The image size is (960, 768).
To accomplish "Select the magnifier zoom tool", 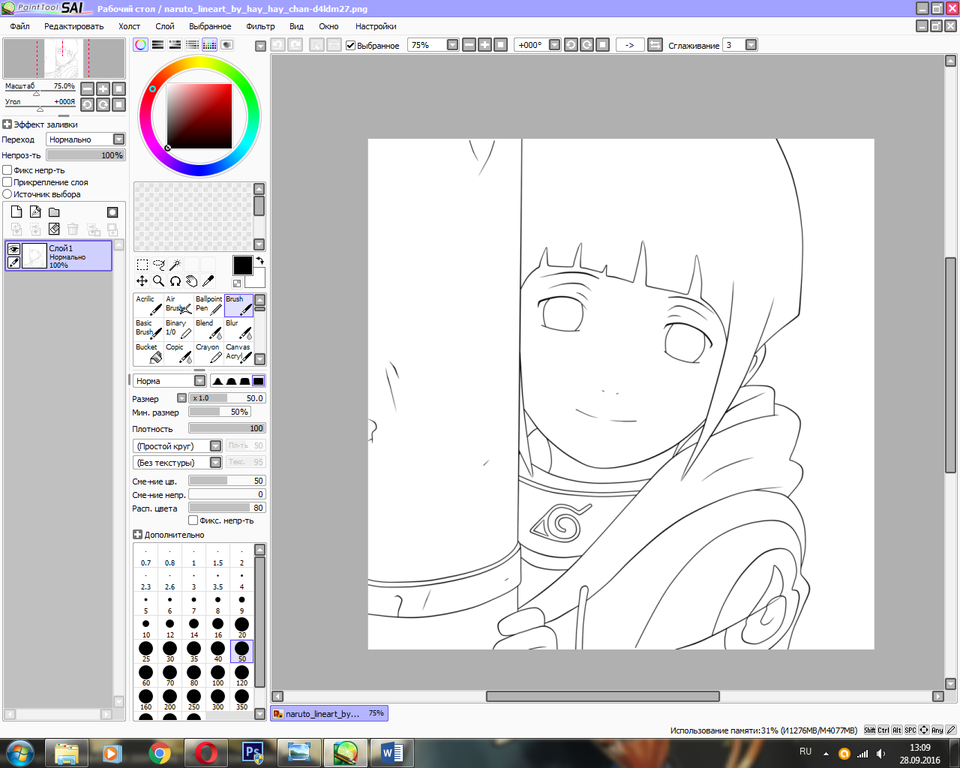I will 159,281.
